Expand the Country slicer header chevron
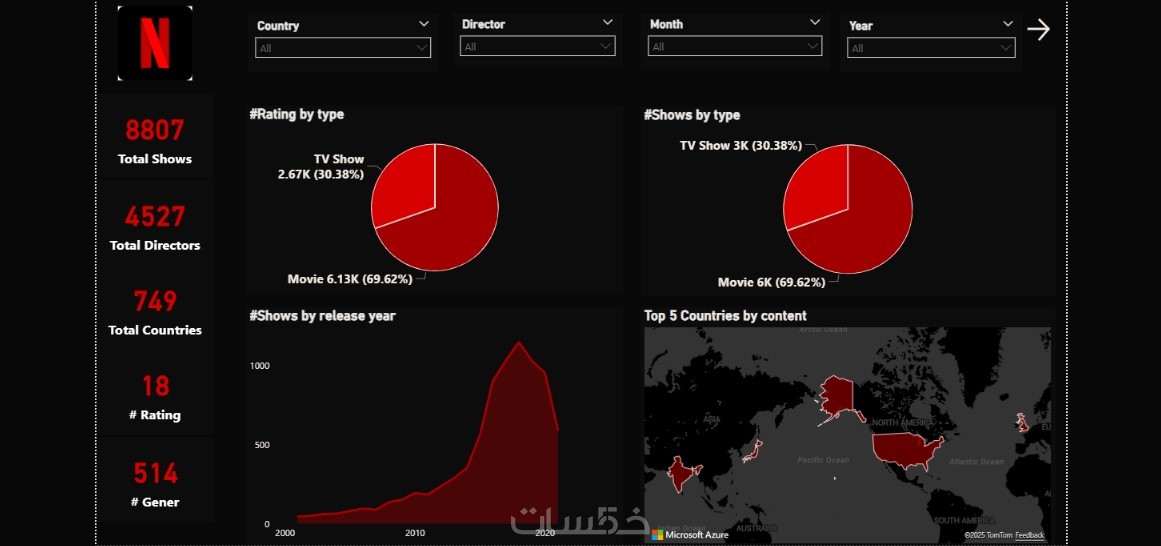Image resolution: width=1161 pixels, height=546 pixels. [424, 24]
